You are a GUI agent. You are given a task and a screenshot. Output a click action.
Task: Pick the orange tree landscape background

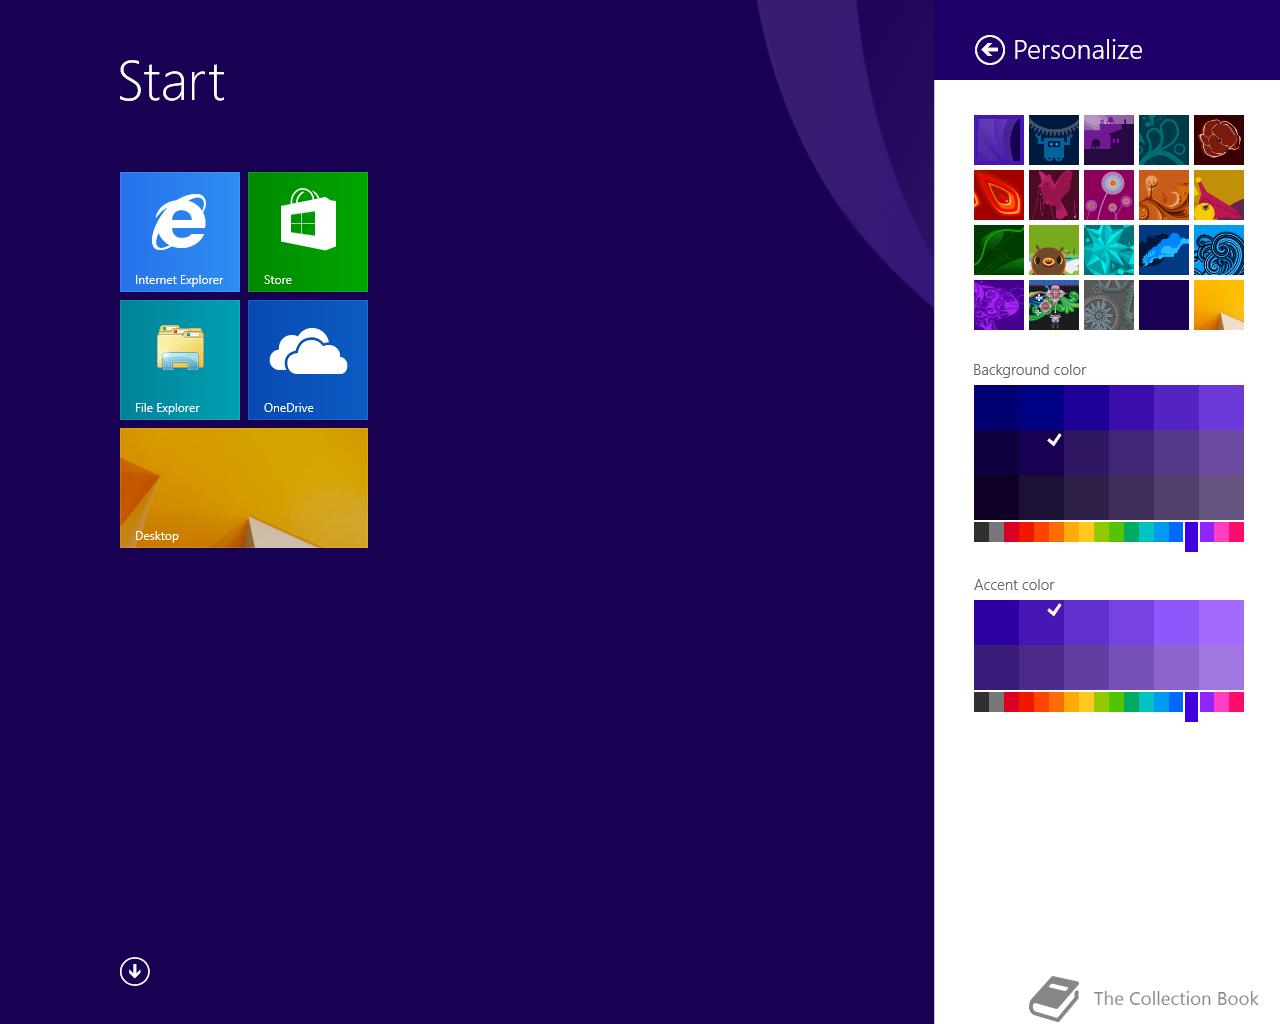(1164, 195)
